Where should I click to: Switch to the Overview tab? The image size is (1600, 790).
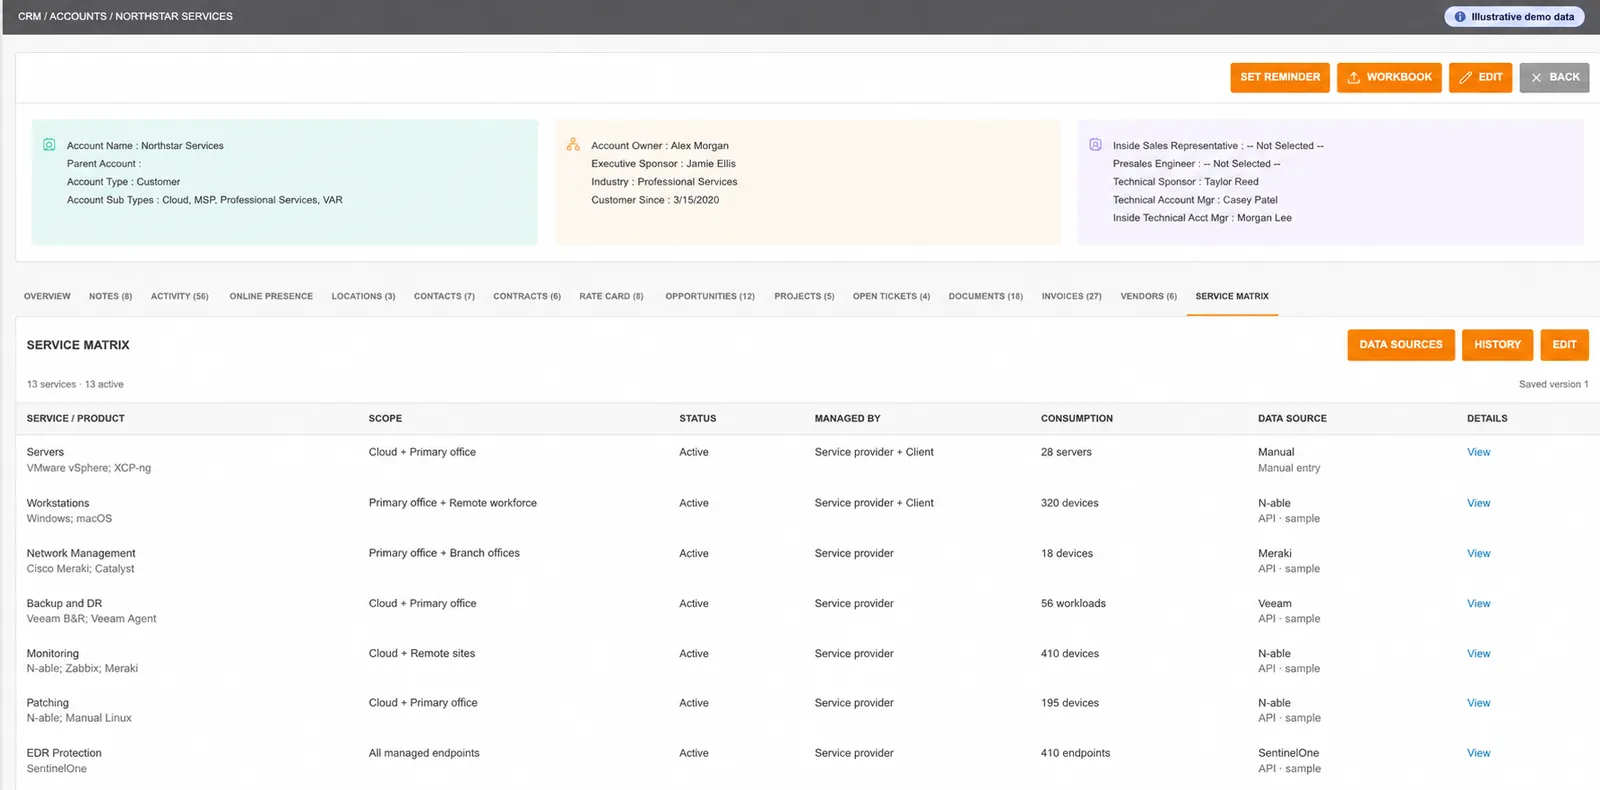click(47, 296)
